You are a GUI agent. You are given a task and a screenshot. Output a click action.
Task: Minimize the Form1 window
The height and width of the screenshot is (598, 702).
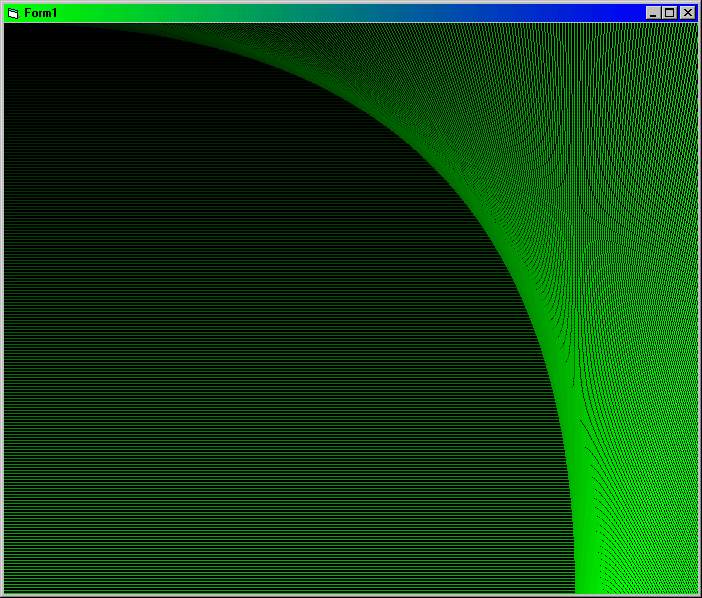[653, 13]
